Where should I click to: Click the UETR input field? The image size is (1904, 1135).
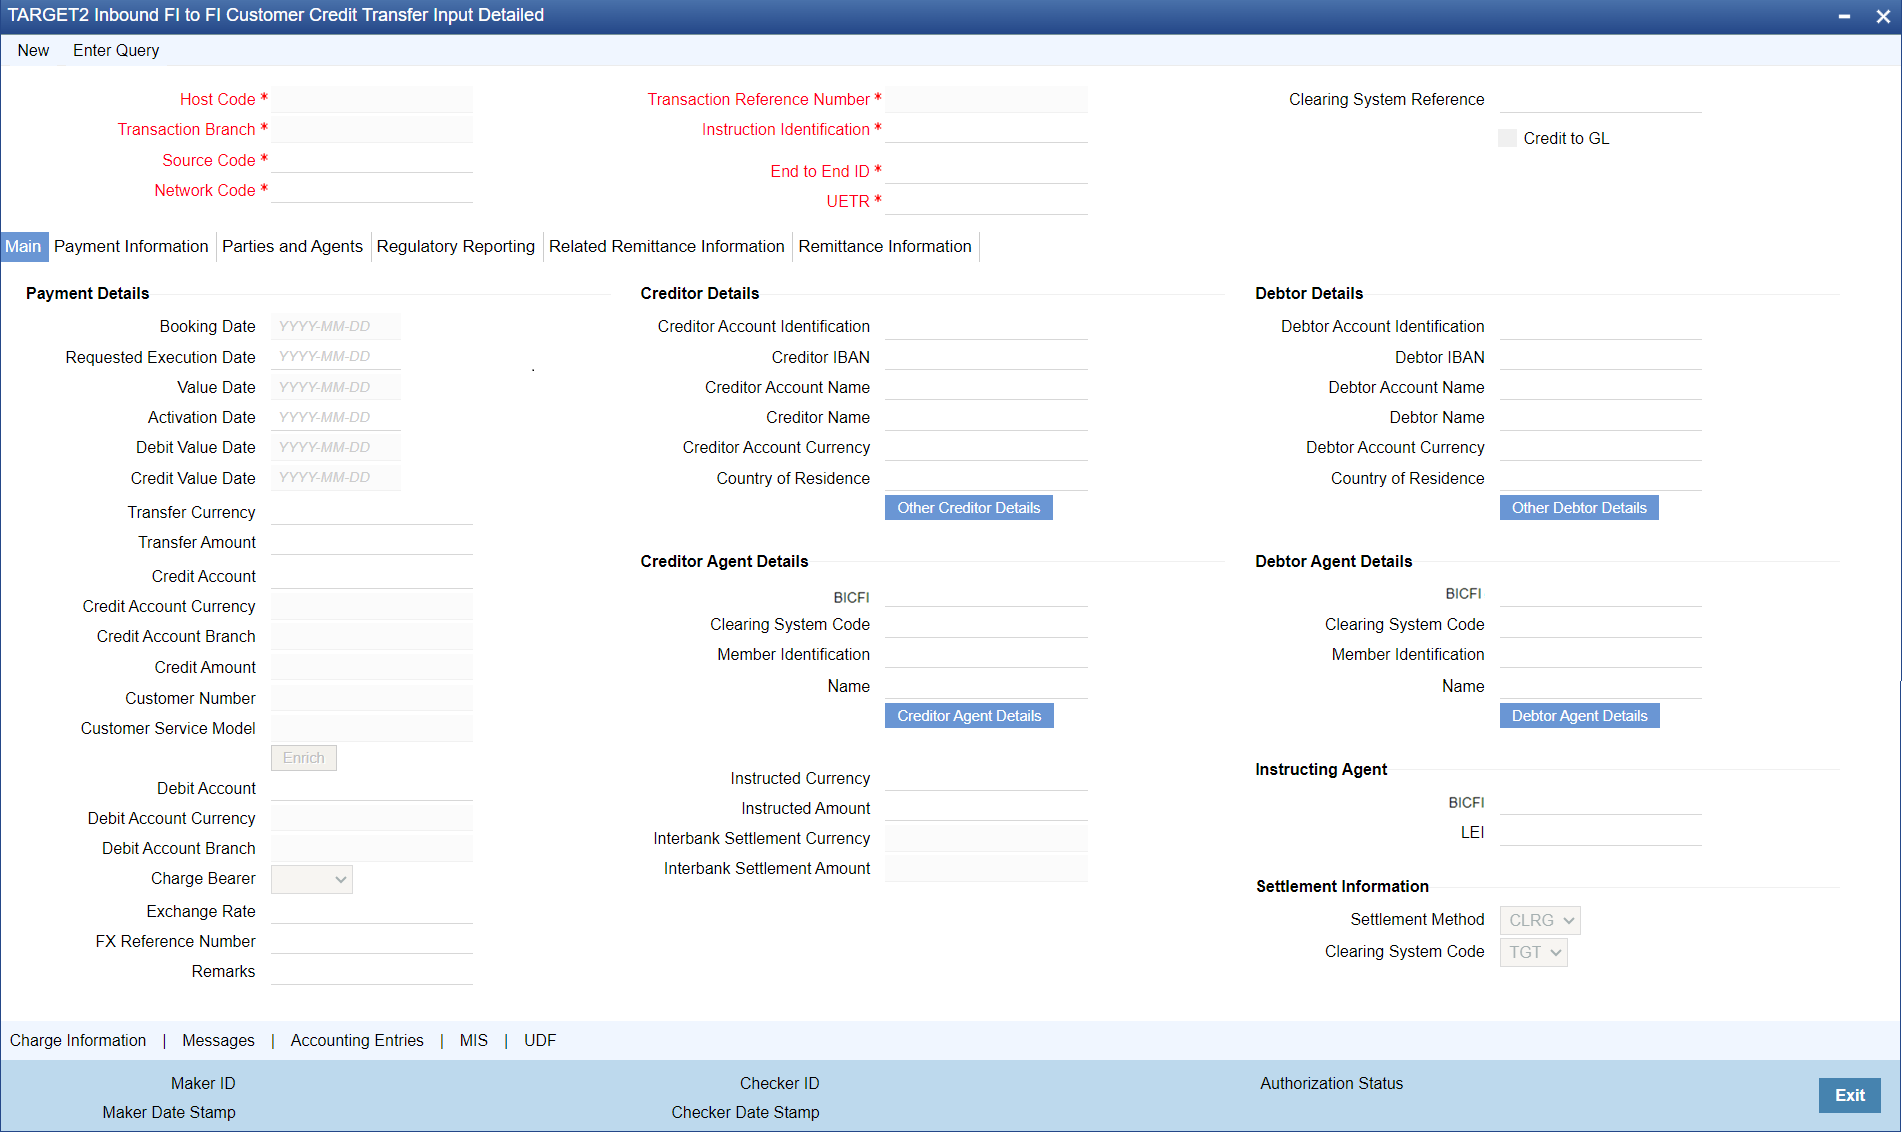pos(986,202)
